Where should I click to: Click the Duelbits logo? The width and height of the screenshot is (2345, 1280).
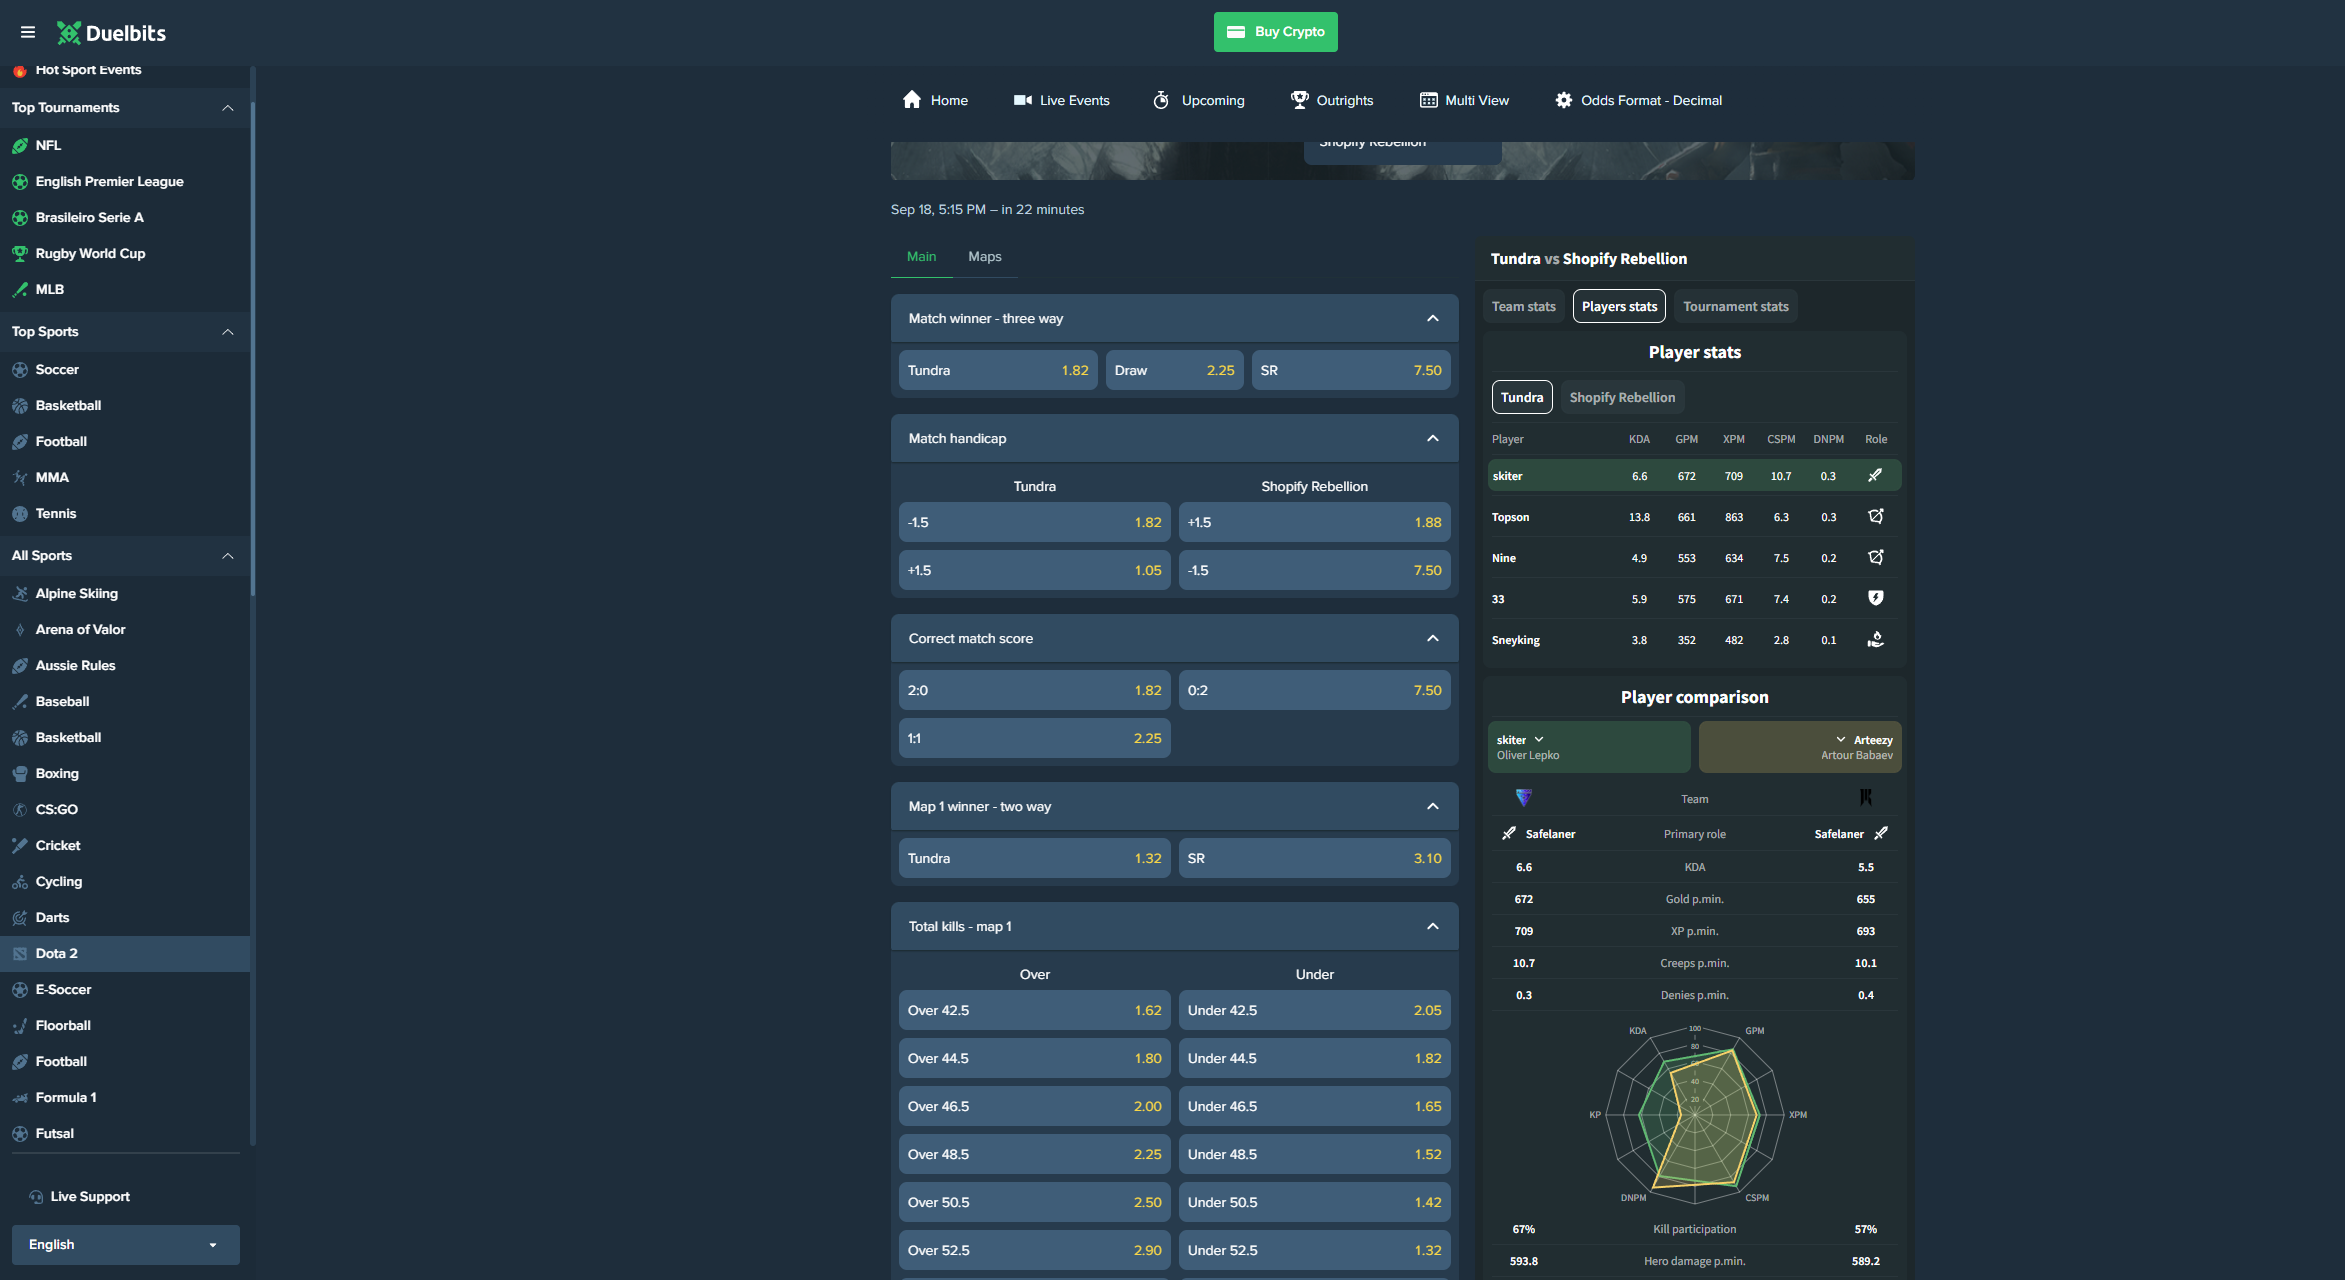[x=111, y=33]
